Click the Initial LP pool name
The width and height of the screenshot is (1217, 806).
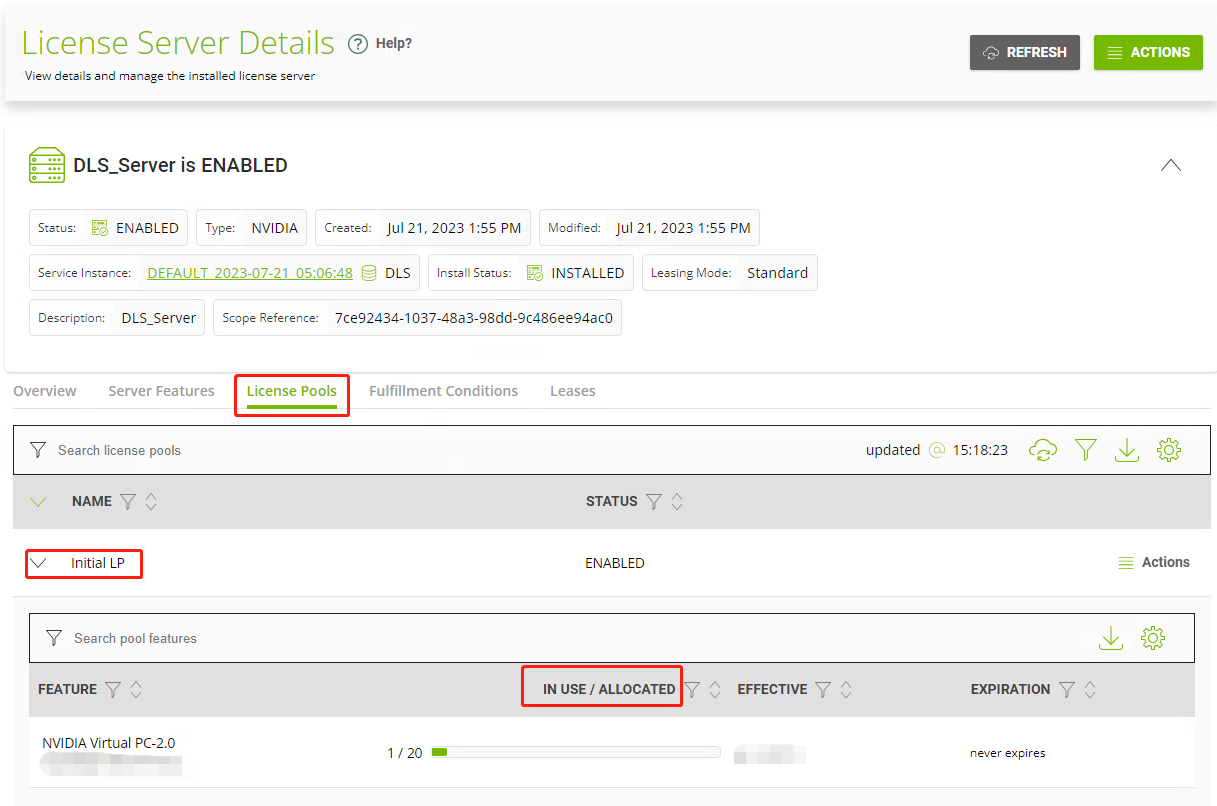click(98, 563)
